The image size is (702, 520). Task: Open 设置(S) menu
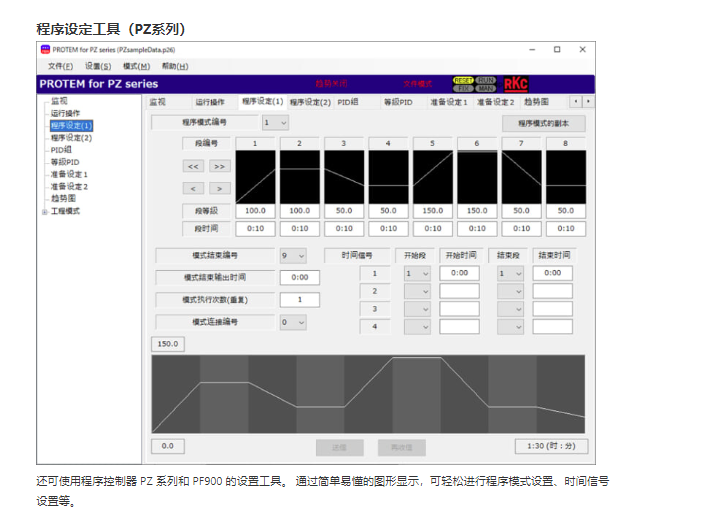pos(98,66)
